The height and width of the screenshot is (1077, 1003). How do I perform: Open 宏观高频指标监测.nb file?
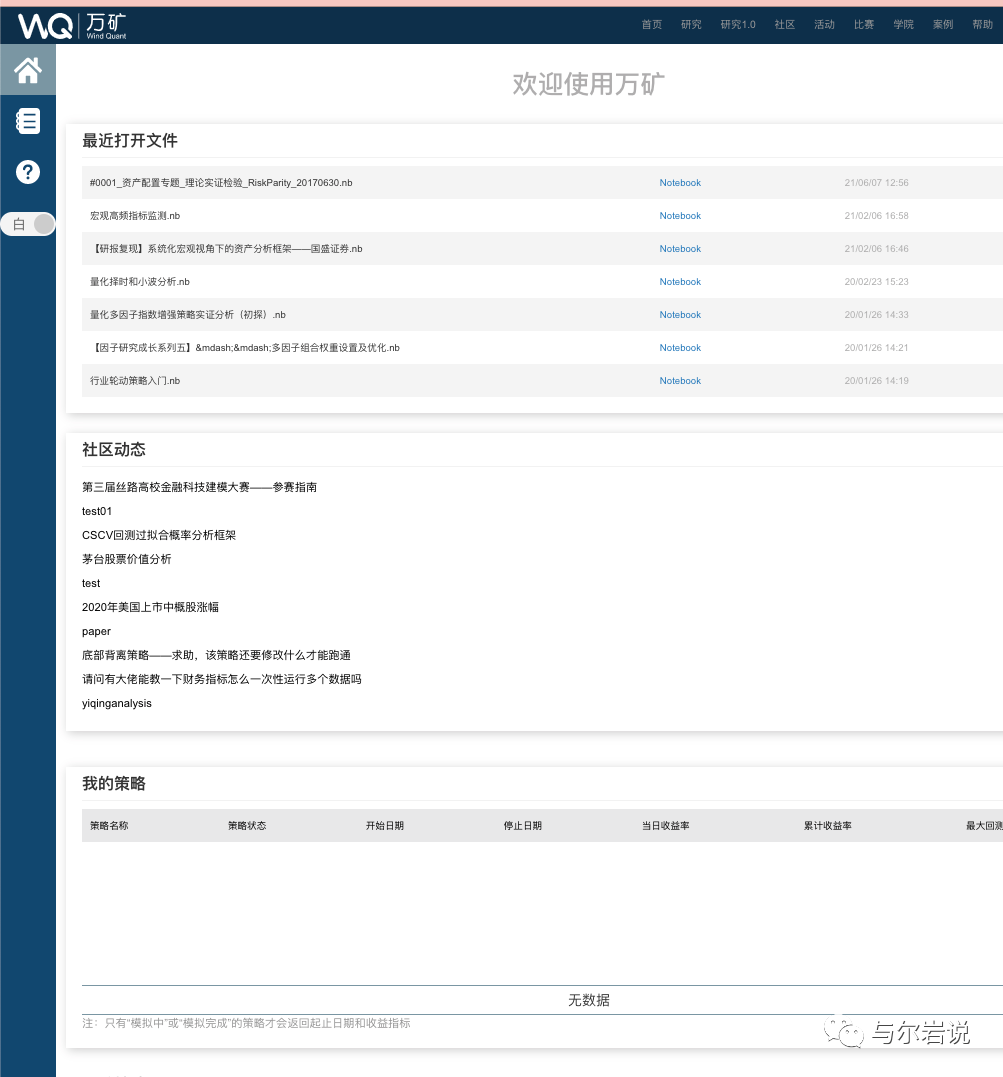pos(135,216)
